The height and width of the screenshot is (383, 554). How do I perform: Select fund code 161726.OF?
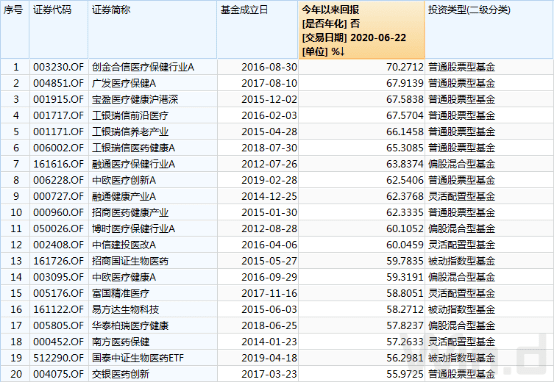pos(59,261)
